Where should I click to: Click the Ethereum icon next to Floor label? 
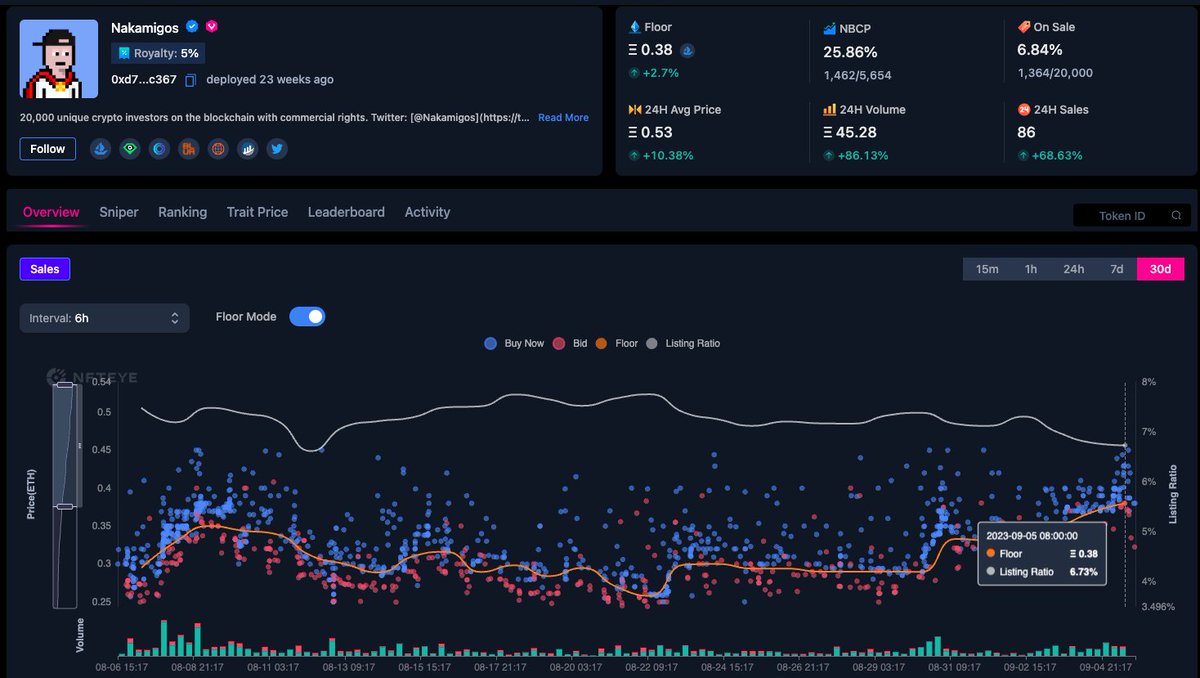634,27
